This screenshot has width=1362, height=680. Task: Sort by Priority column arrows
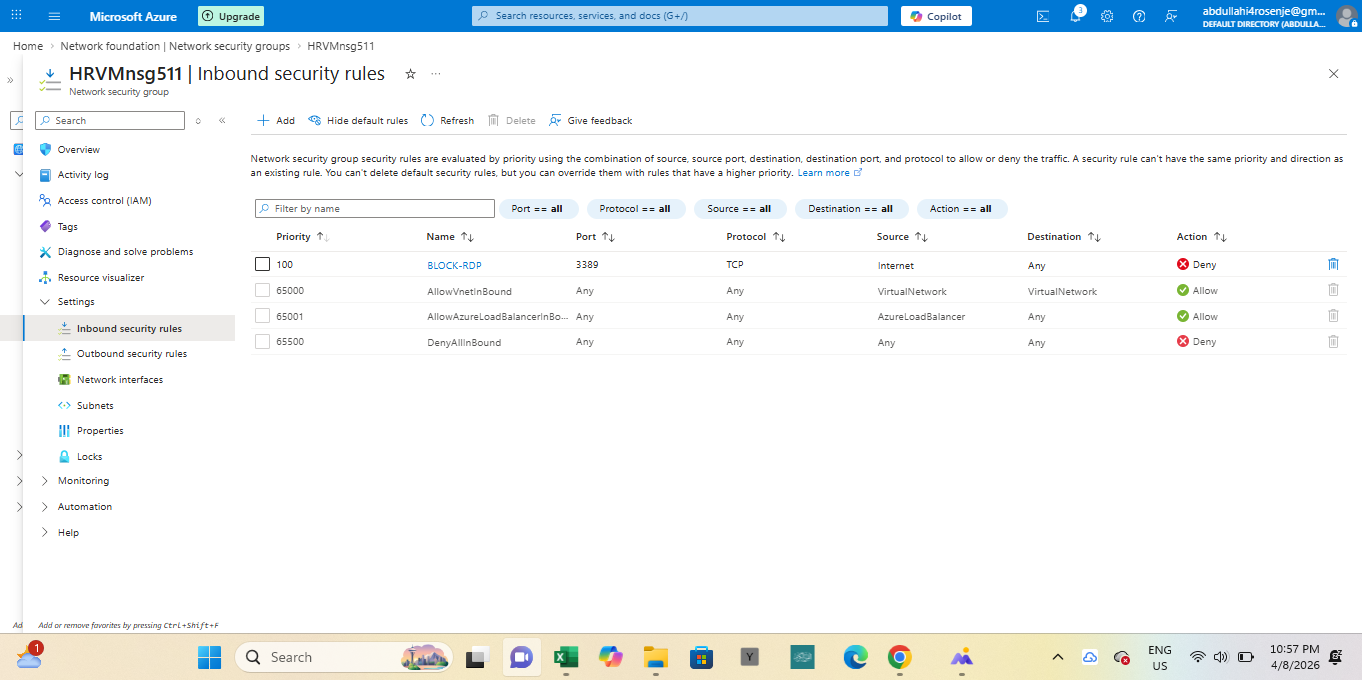(322, 237)
